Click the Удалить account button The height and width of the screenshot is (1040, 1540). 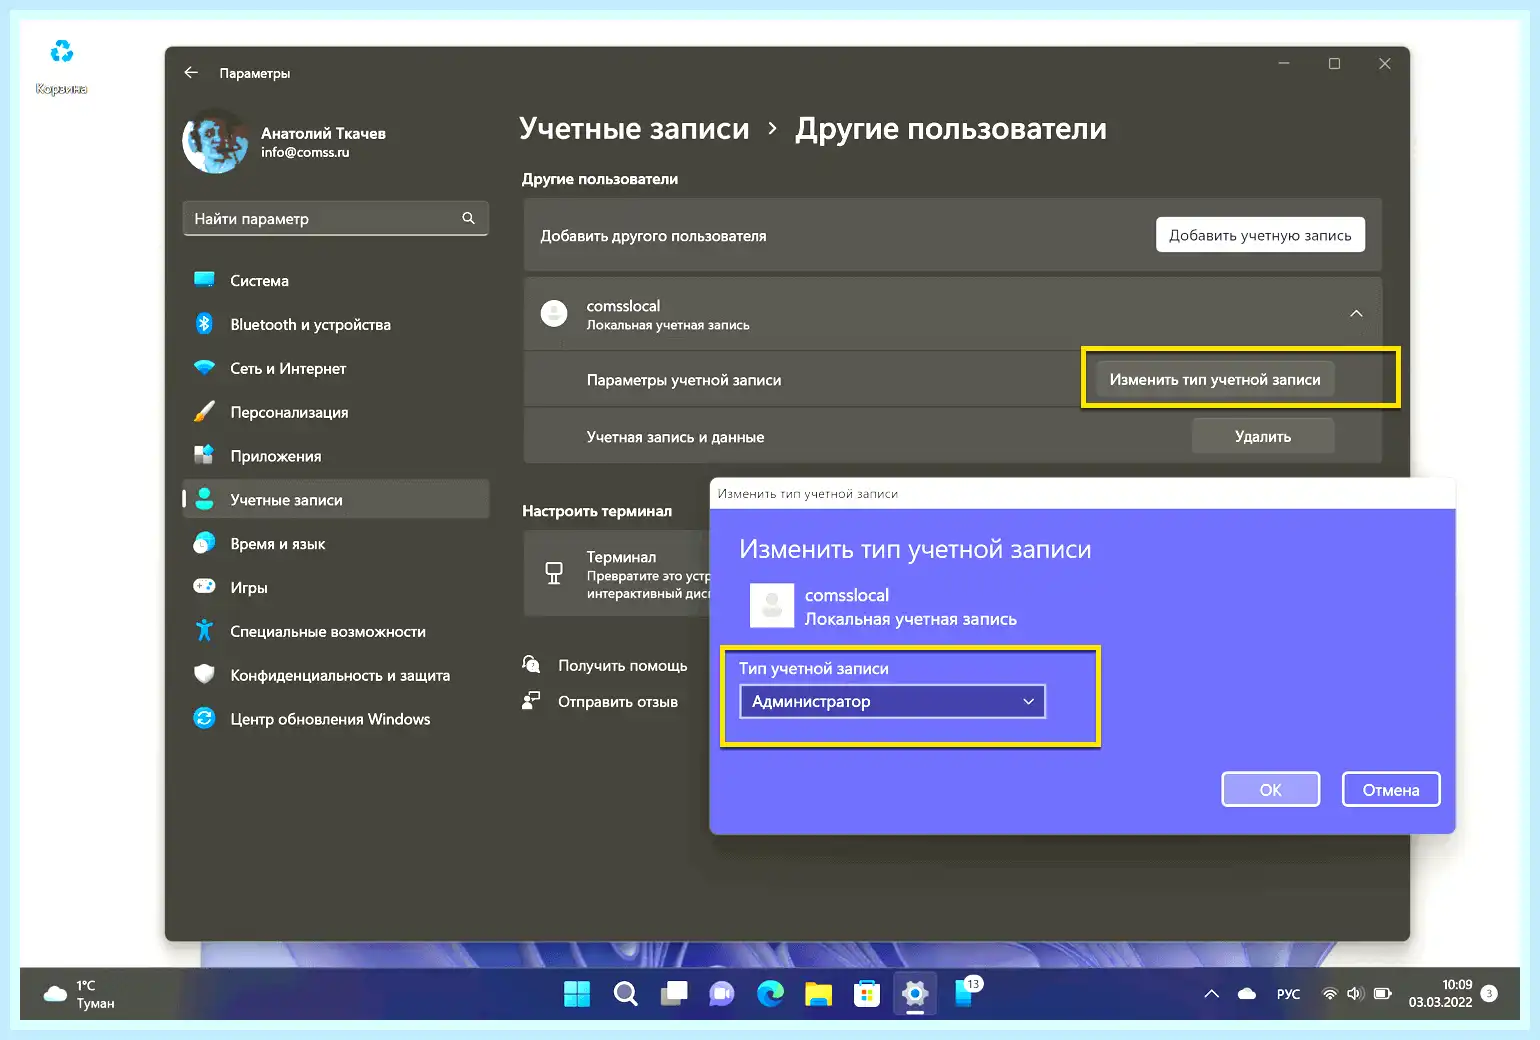[x=1263, y=437]
